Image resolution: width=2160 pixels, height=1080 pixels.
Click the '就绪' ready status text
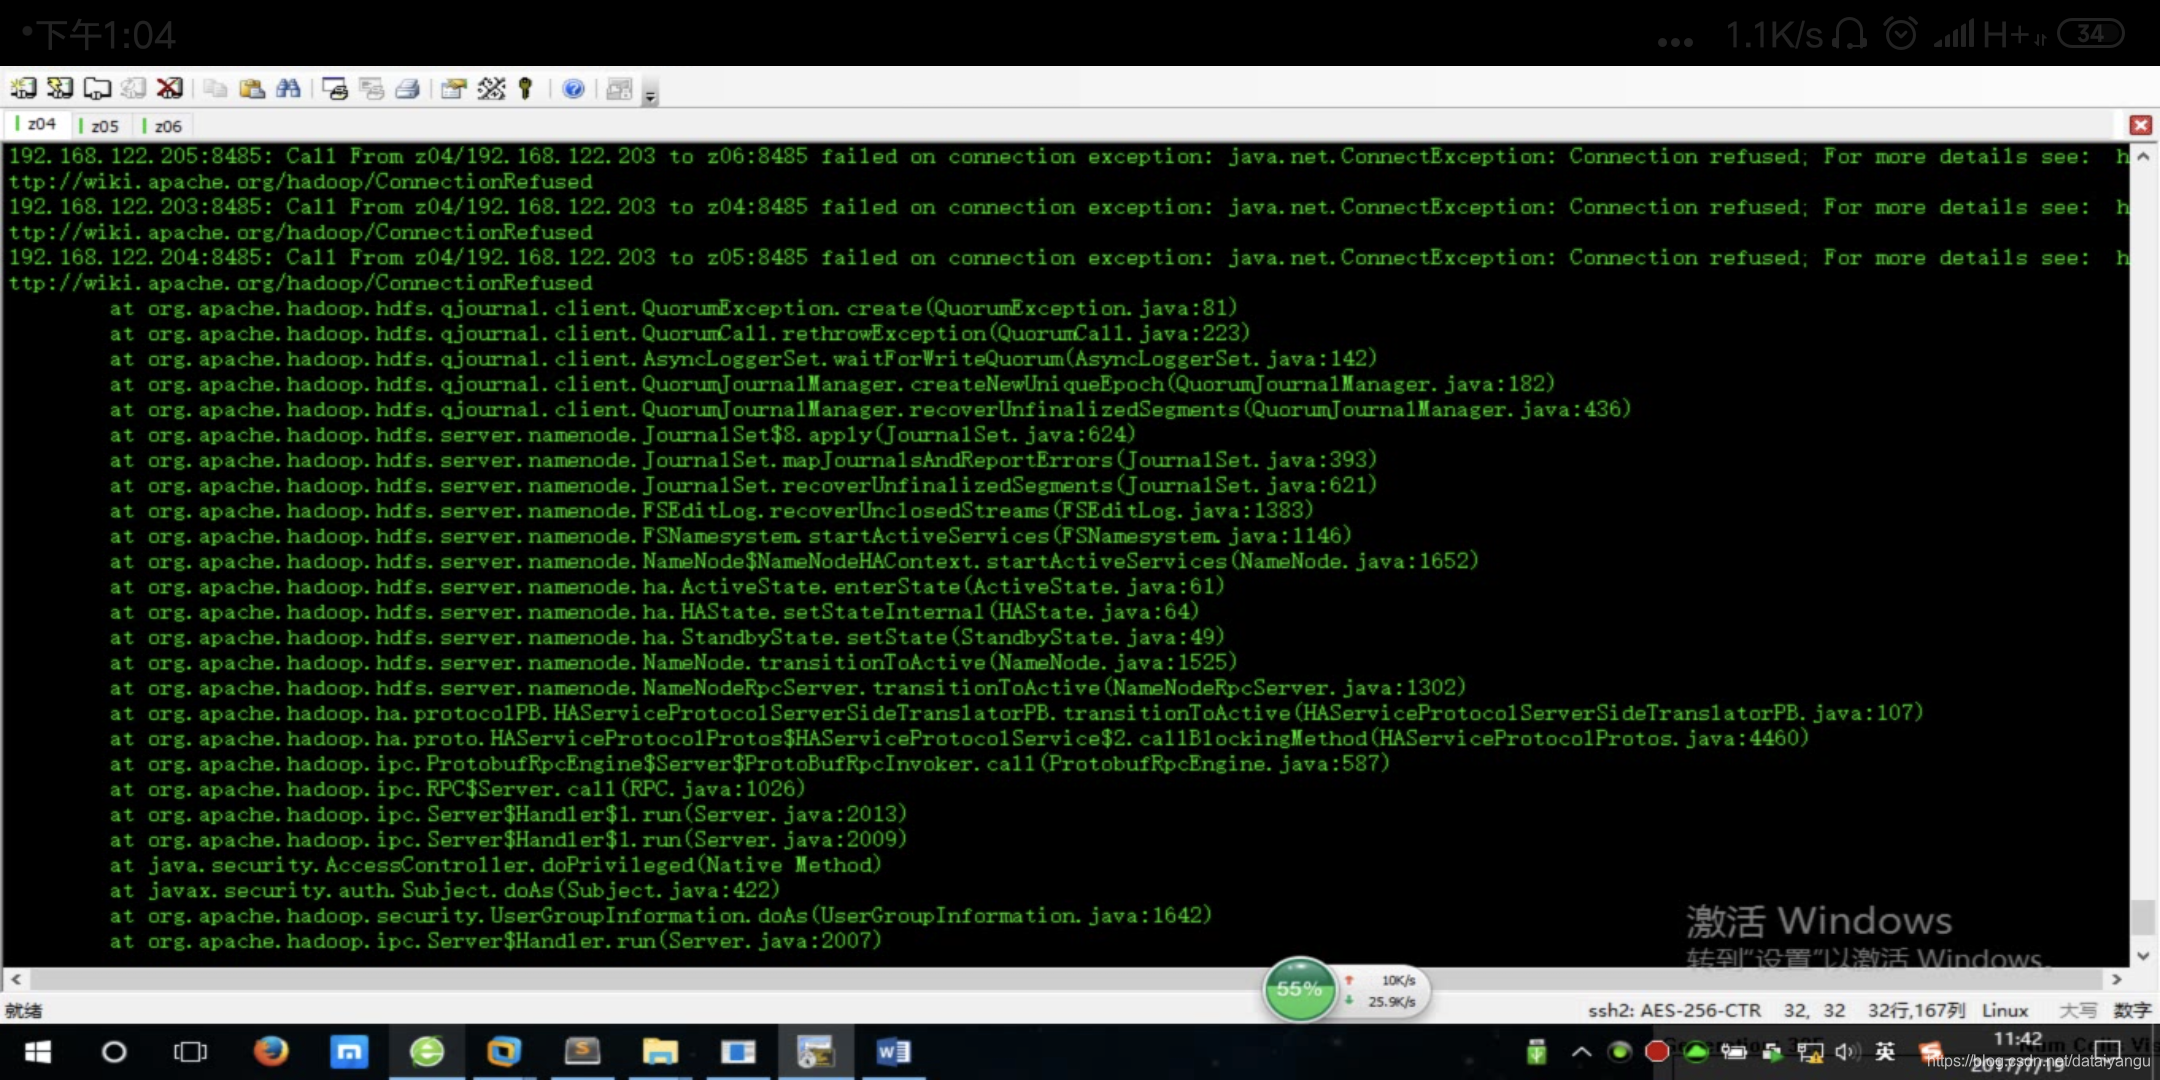pos(24,1010)
